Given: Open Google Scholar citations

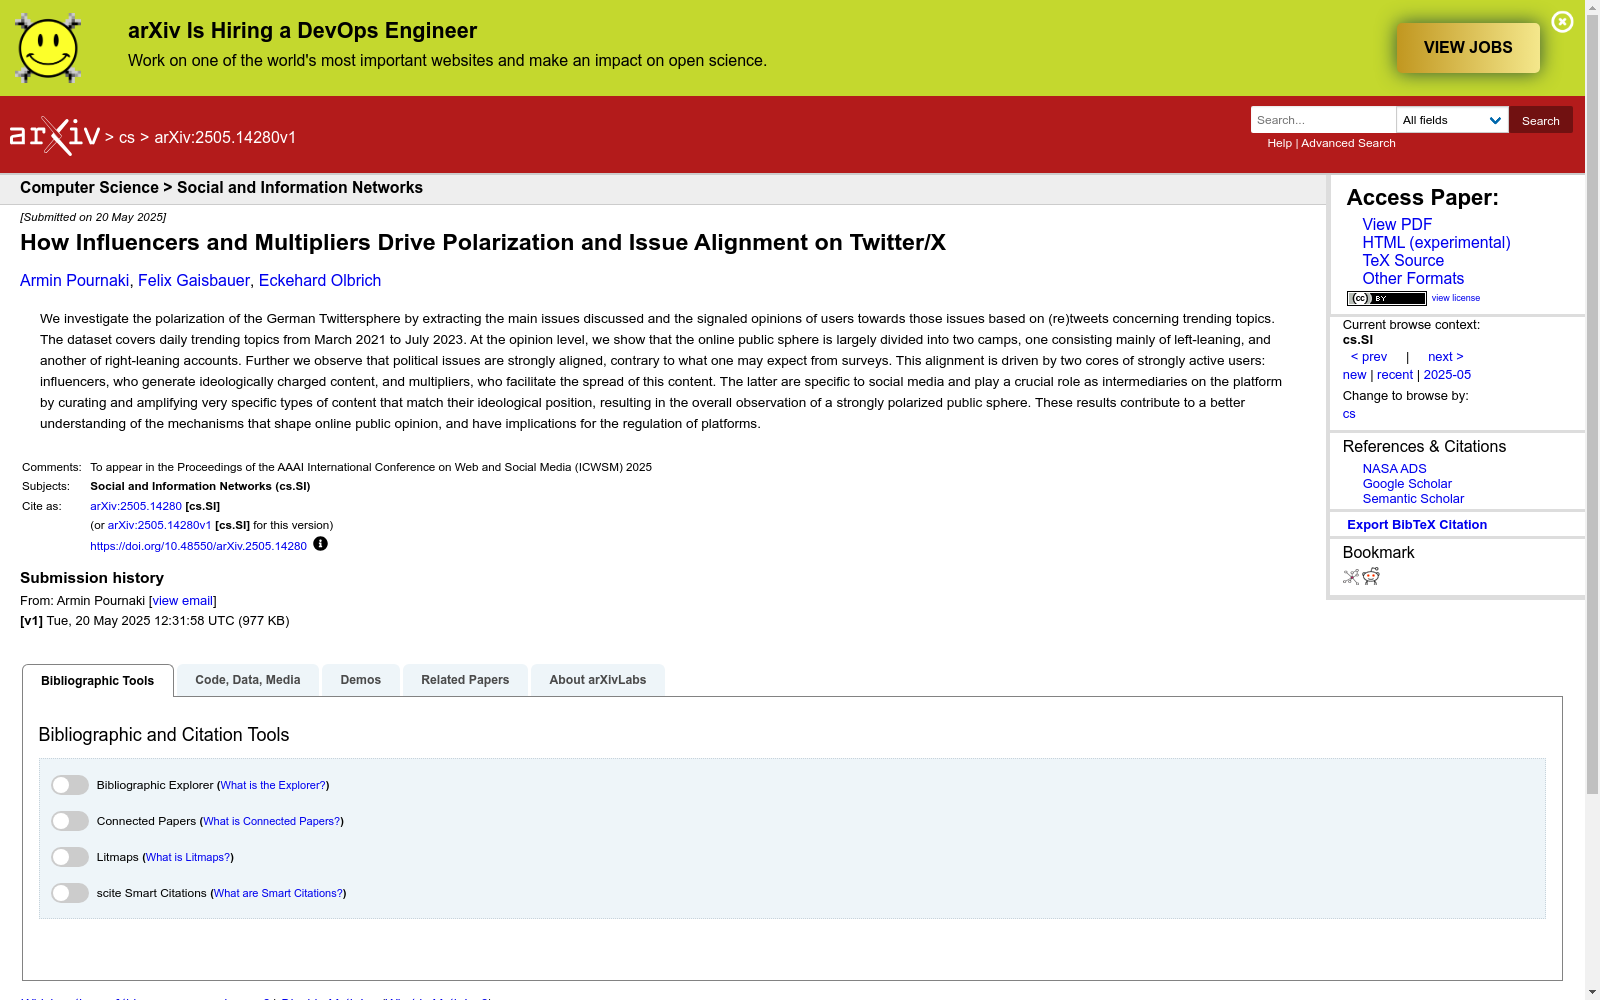Looking at the screenshot, I should 1407,484.
